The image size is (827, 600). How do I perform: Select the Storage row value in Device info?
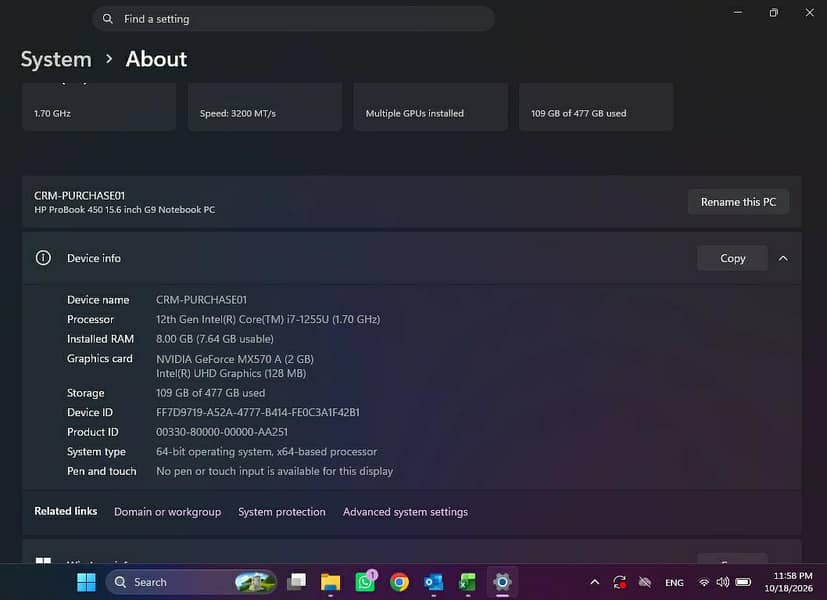(210, 393)
